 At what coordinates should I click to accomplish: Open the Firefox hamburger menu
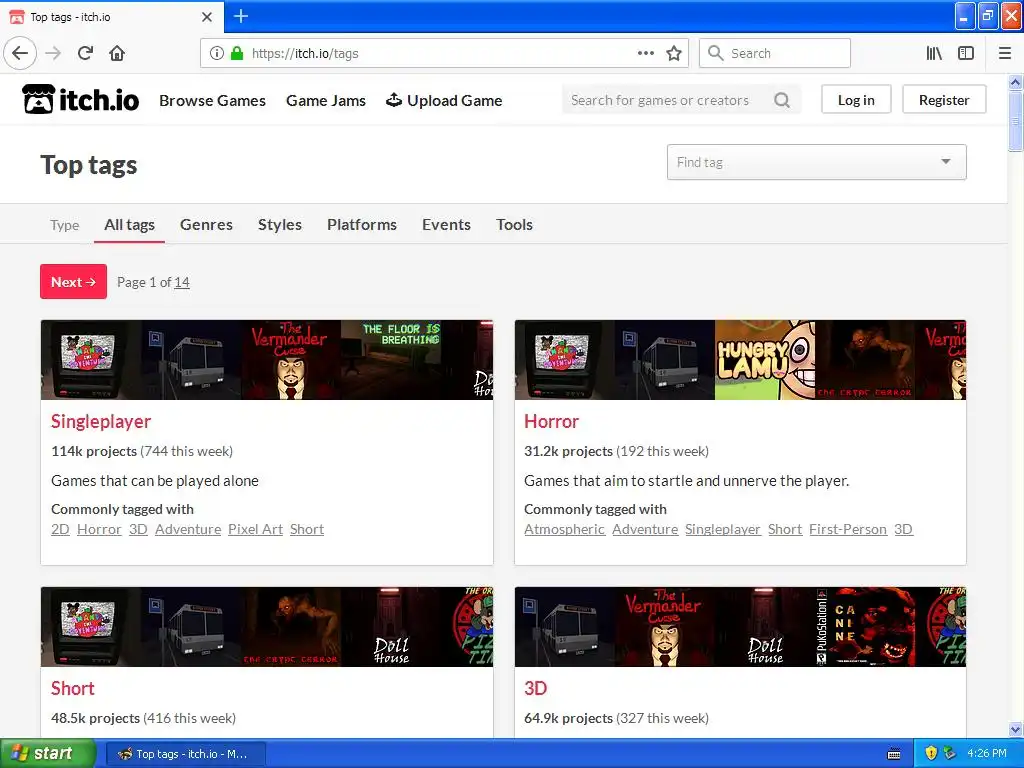[1004, 53]
